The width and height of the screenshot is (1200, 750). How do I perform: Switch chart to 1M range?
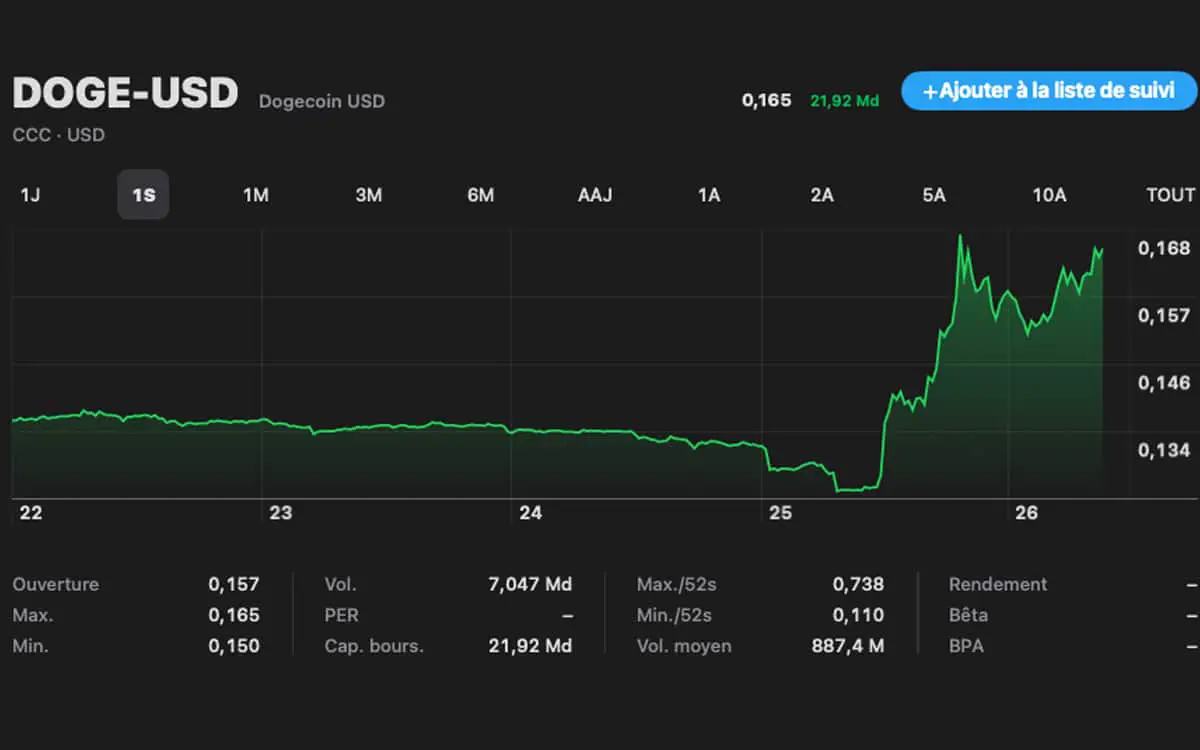coord(256,195)
